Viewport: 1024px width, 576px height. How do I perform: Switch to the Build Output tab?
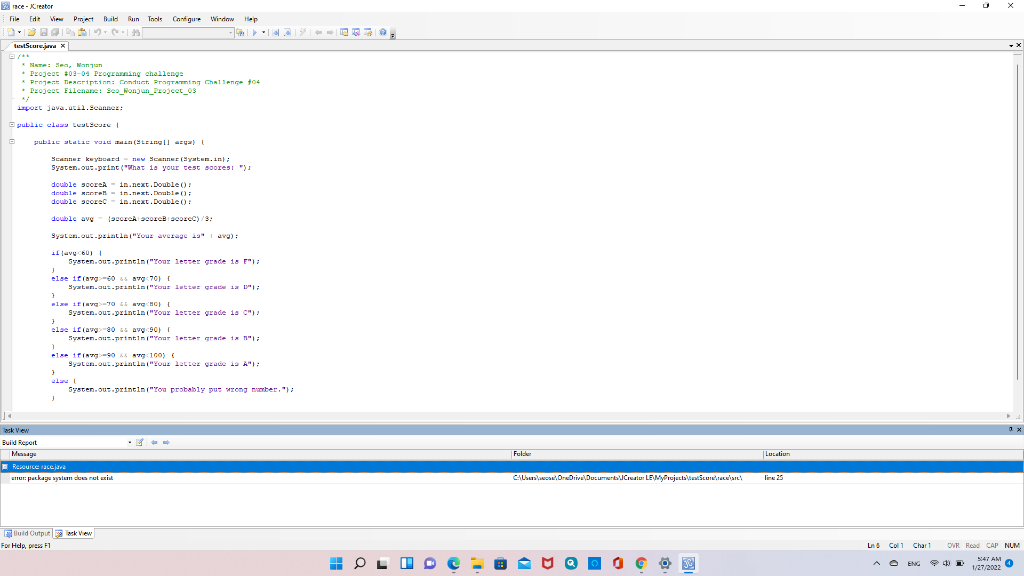tap(29, 533)
